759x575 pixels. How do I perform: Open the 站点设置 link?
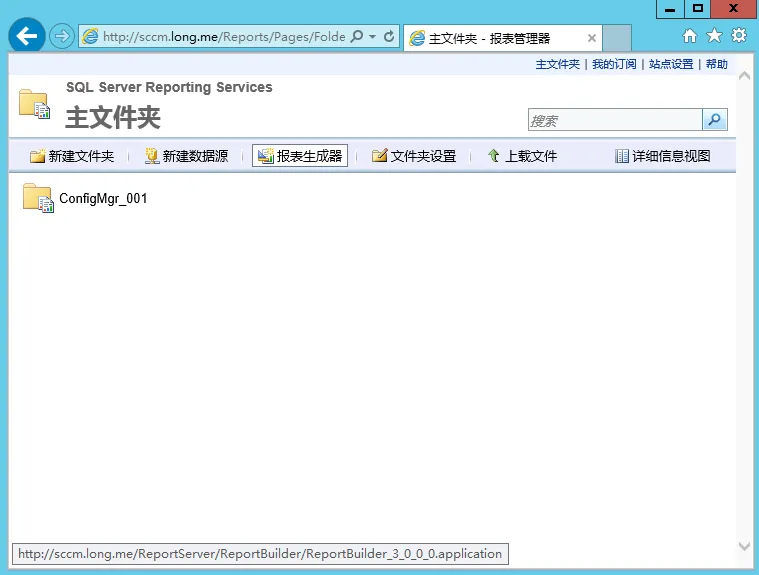[671, 64]
